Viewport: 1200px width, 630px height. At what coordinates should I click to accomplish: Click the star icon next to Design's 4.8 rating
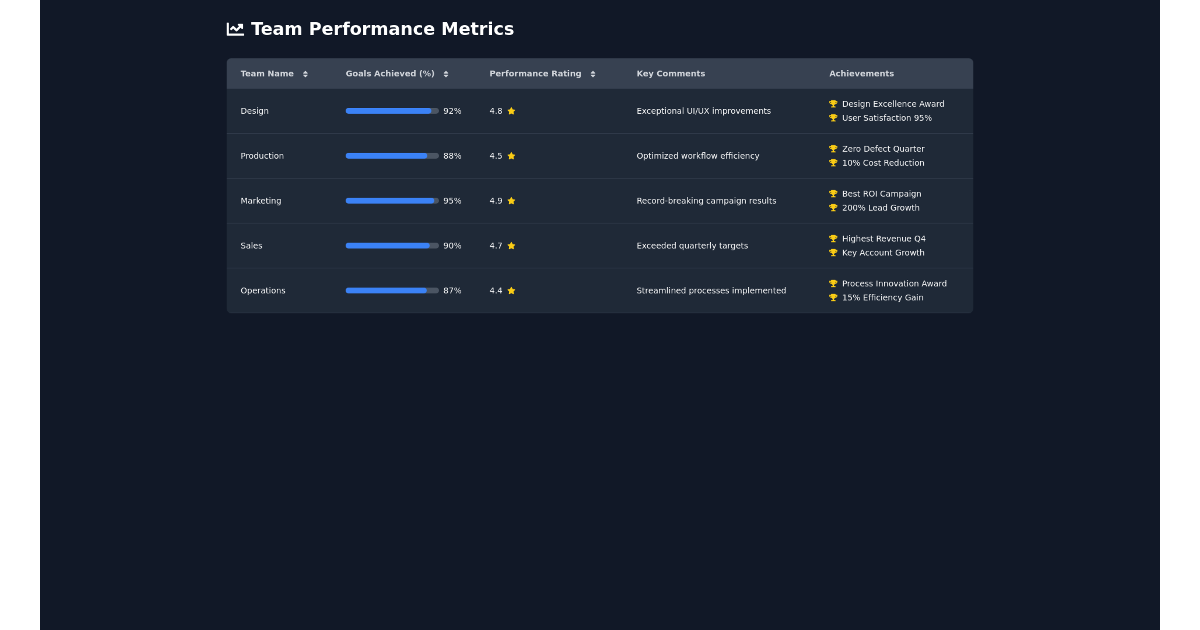coord(511,111)
